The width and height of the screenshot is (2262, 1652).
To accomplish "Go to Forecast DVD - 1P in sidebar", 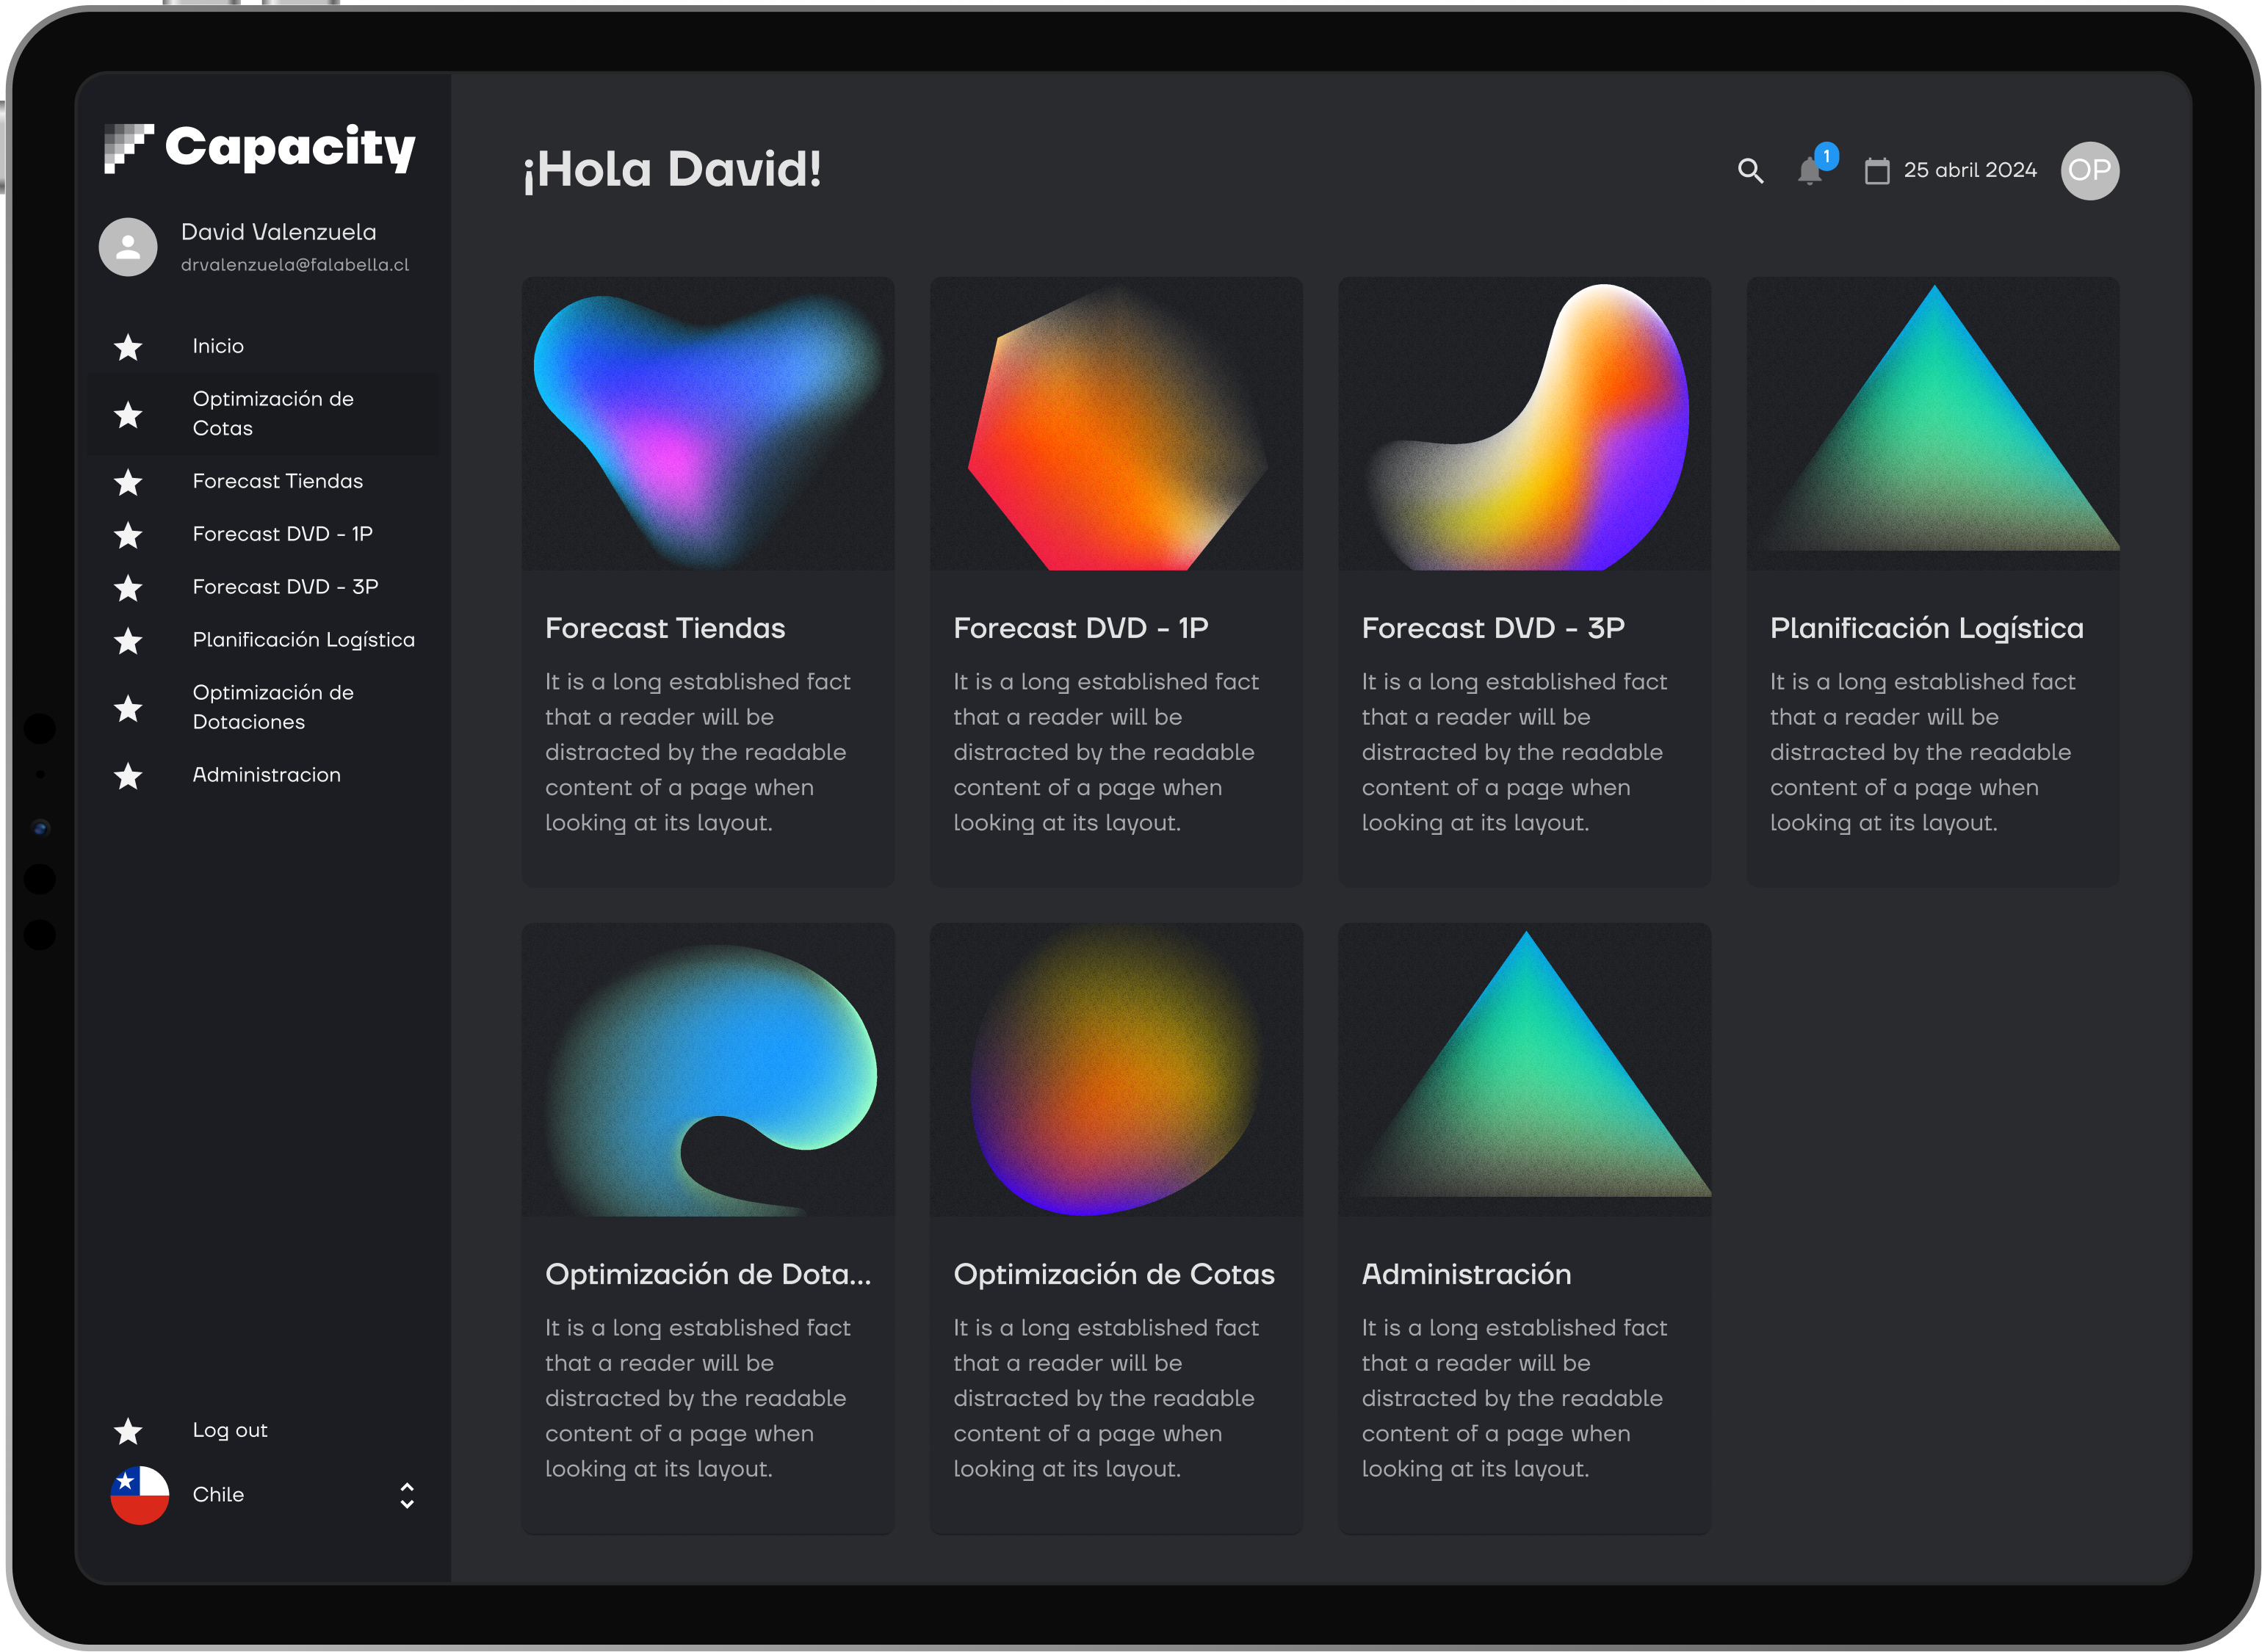I will [x=282, y=534].
